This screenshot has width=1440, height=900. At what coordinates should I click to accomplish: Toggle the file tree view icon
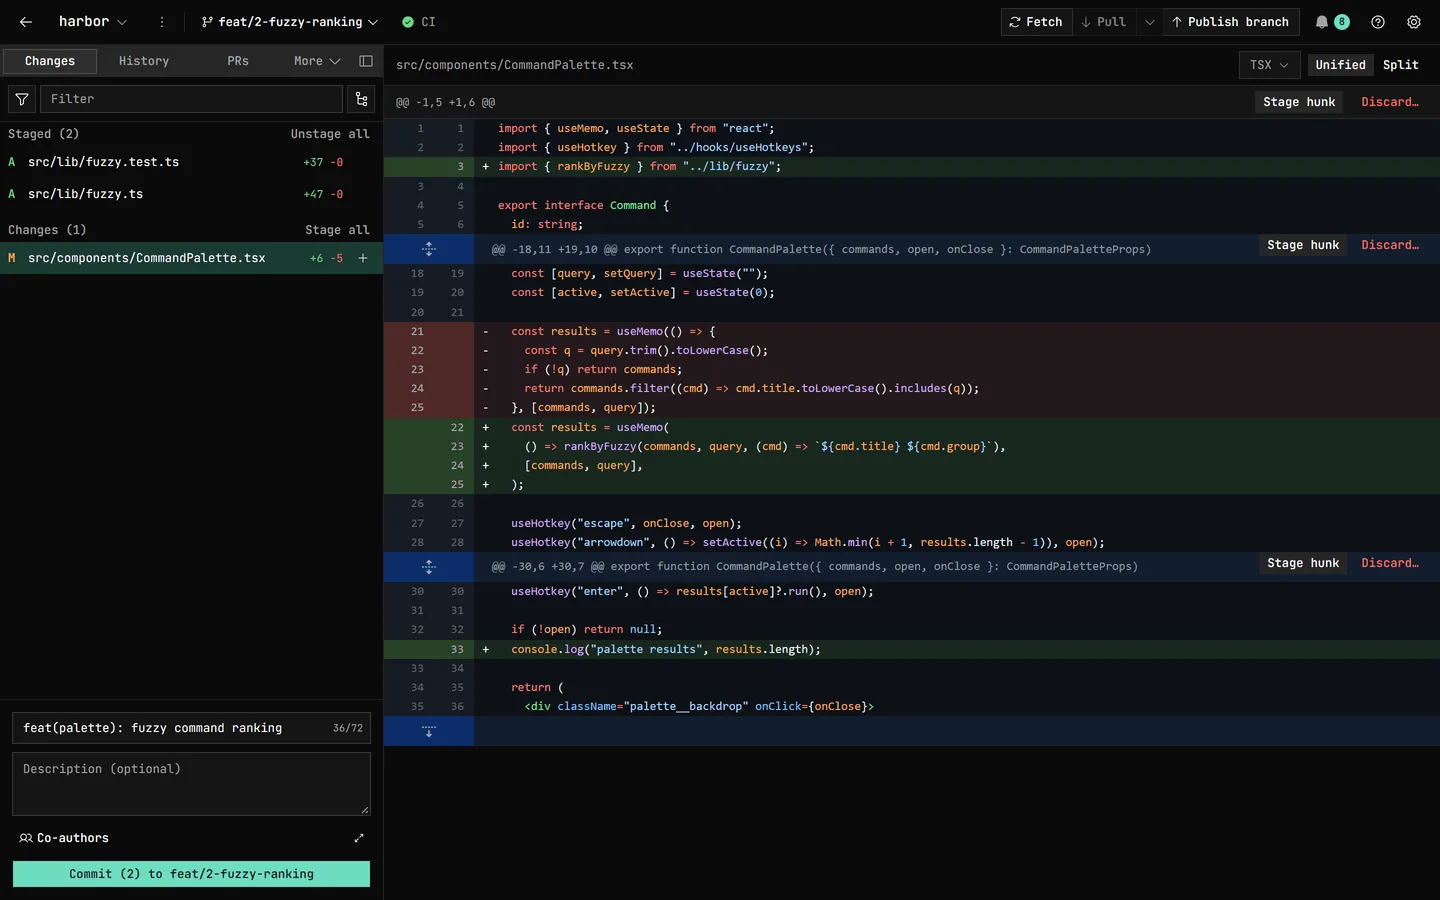click(362, 99)
